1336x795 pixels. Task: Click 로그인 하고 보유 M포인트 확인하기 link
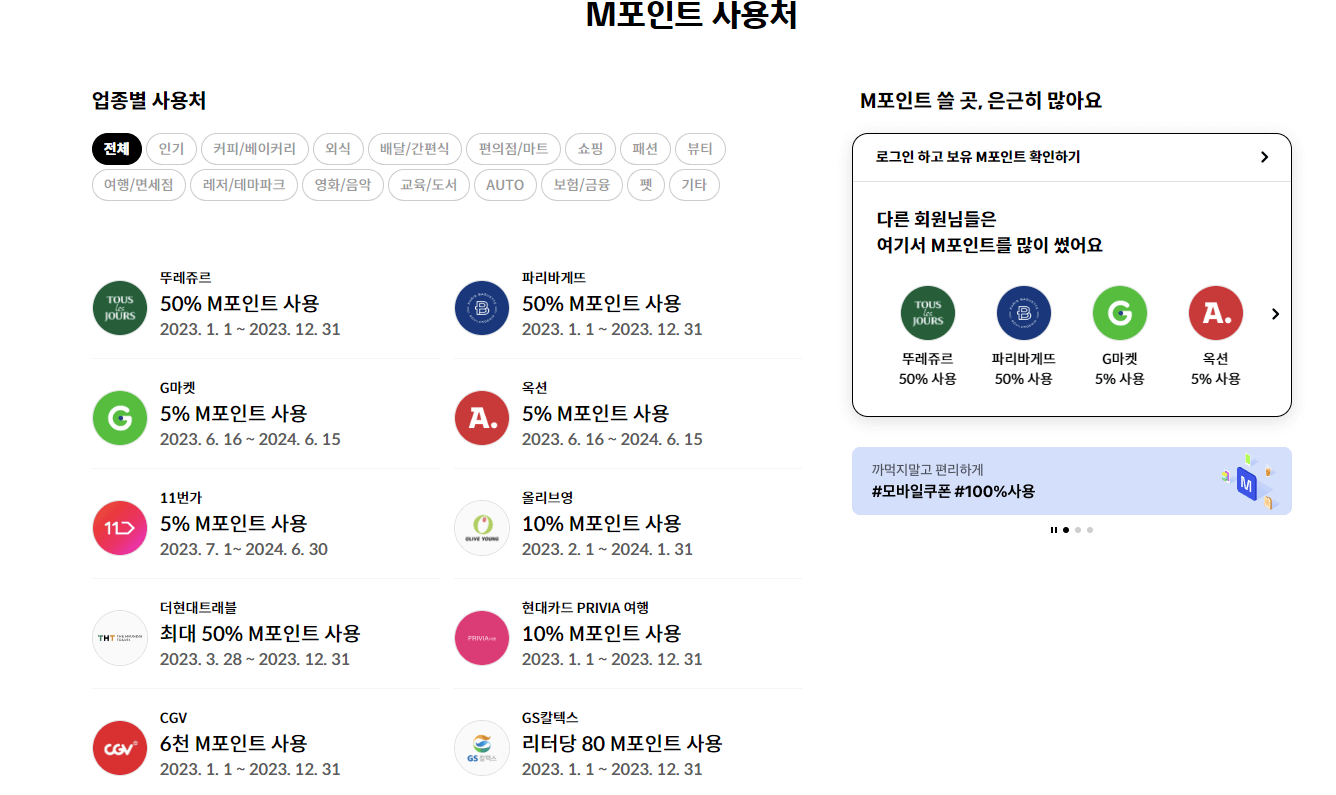(1072, 157)
